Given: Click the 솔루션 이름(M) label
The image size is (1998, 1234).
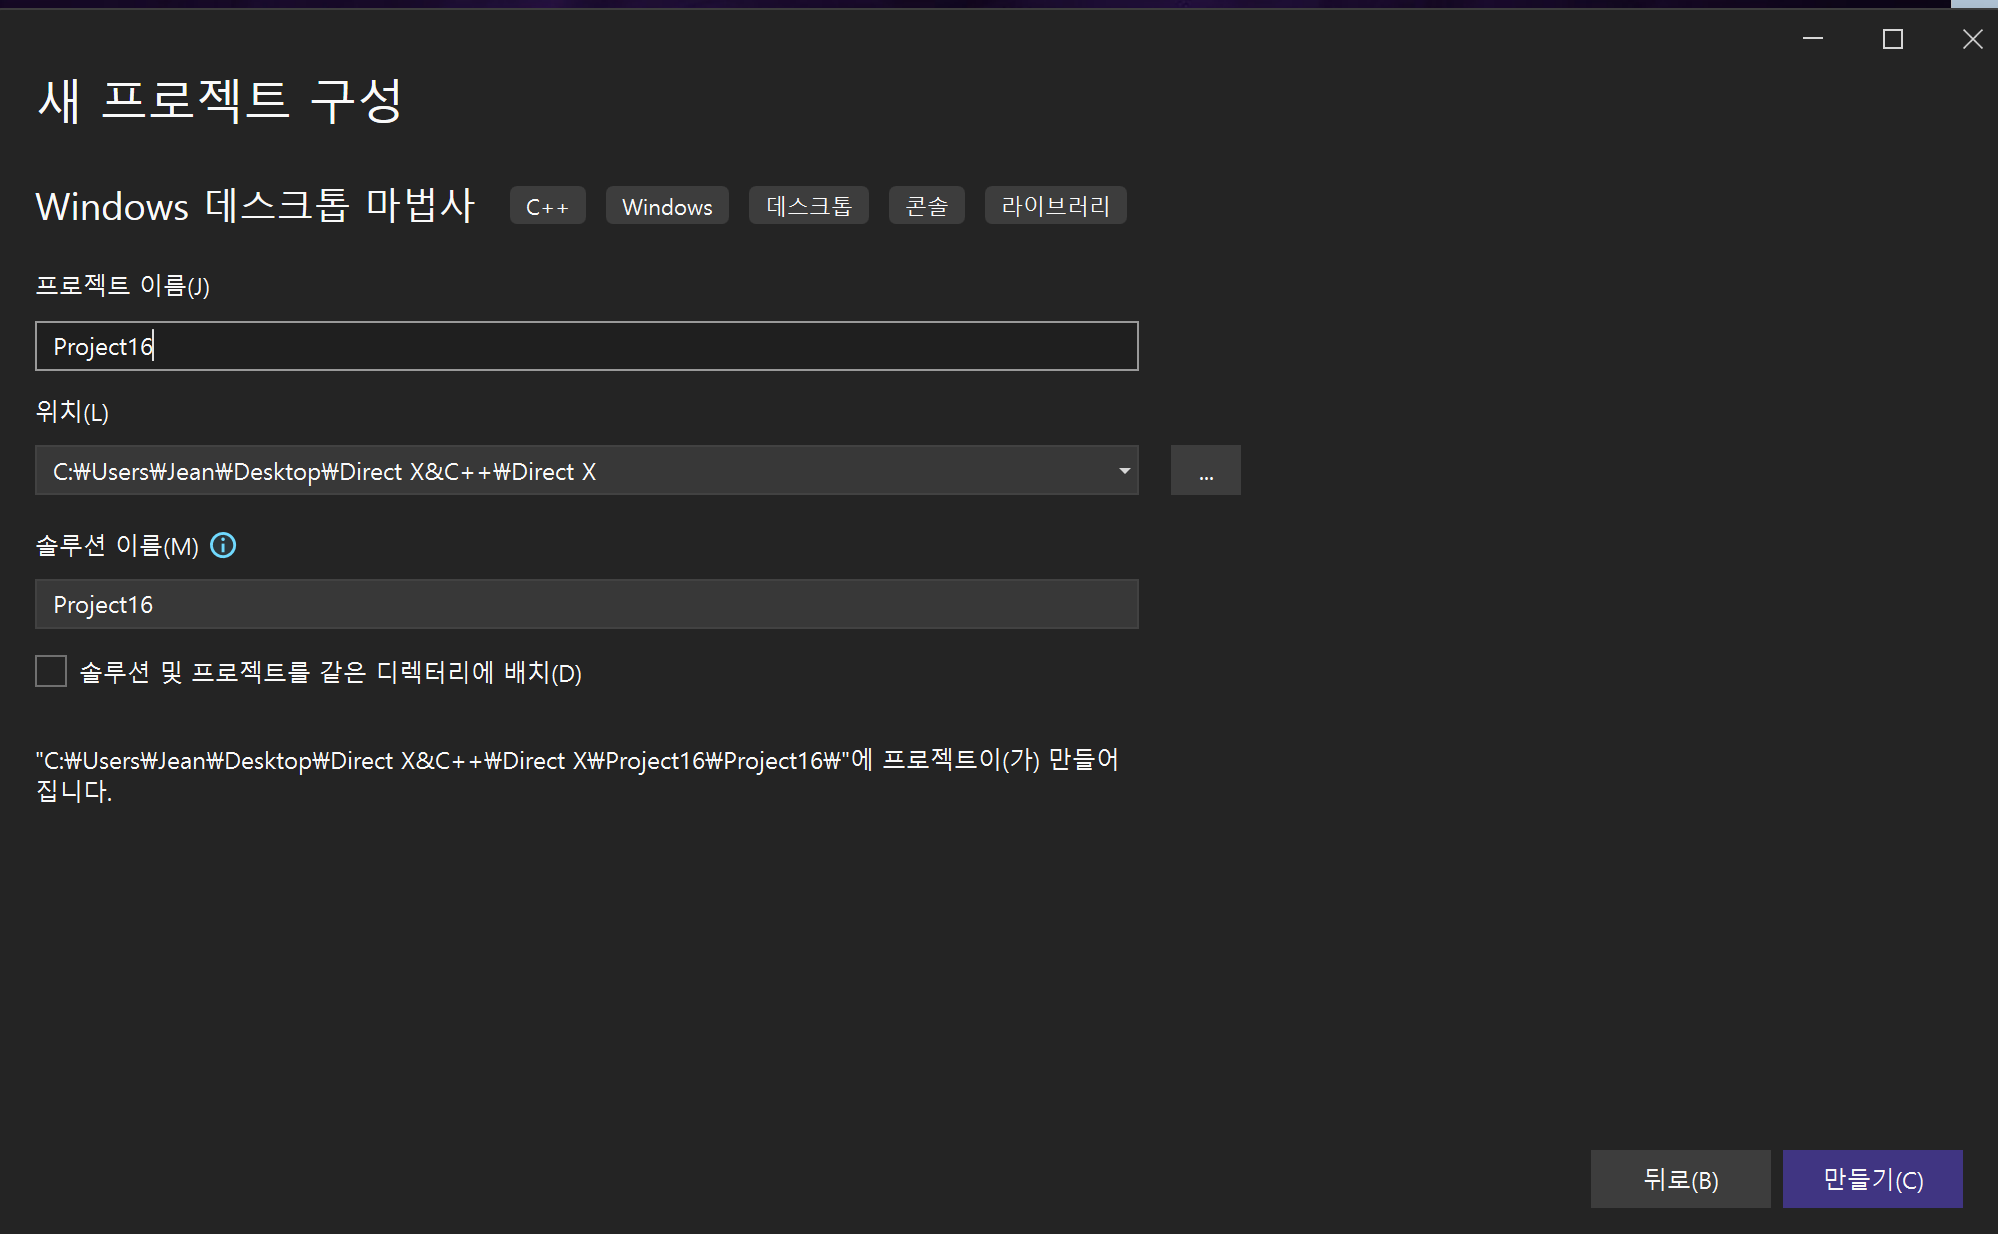Looking at the screenshot, I should pos(117,545).
